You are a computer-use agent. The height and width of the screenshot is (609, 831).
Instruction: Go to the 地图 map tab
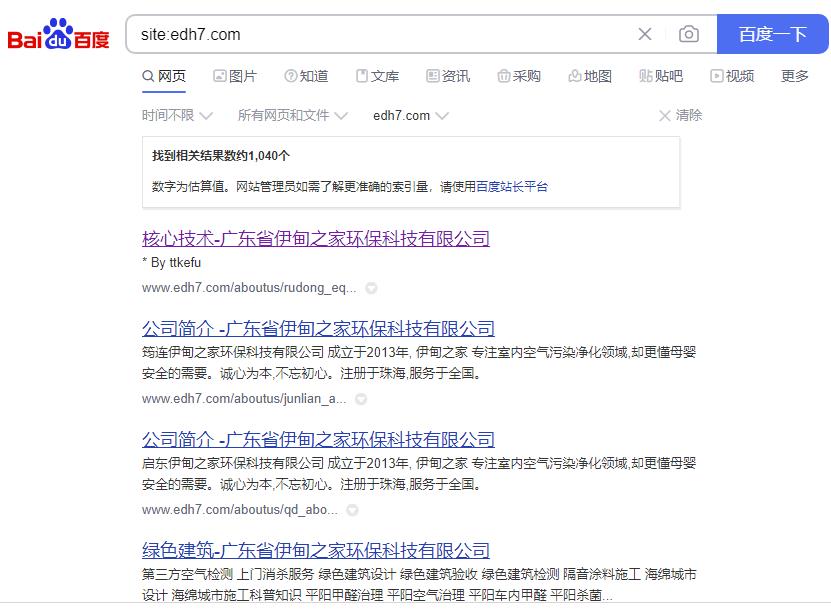point(590,76)
